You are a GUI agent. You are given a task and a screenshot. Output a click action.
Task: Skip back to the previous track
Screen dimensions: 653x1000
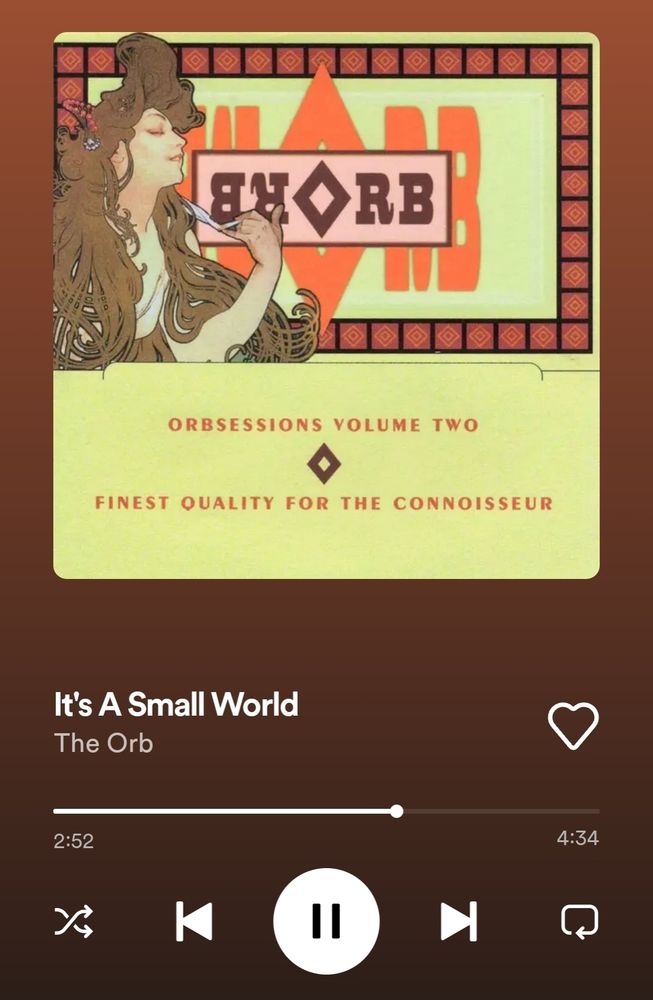(x=194, y=921)
